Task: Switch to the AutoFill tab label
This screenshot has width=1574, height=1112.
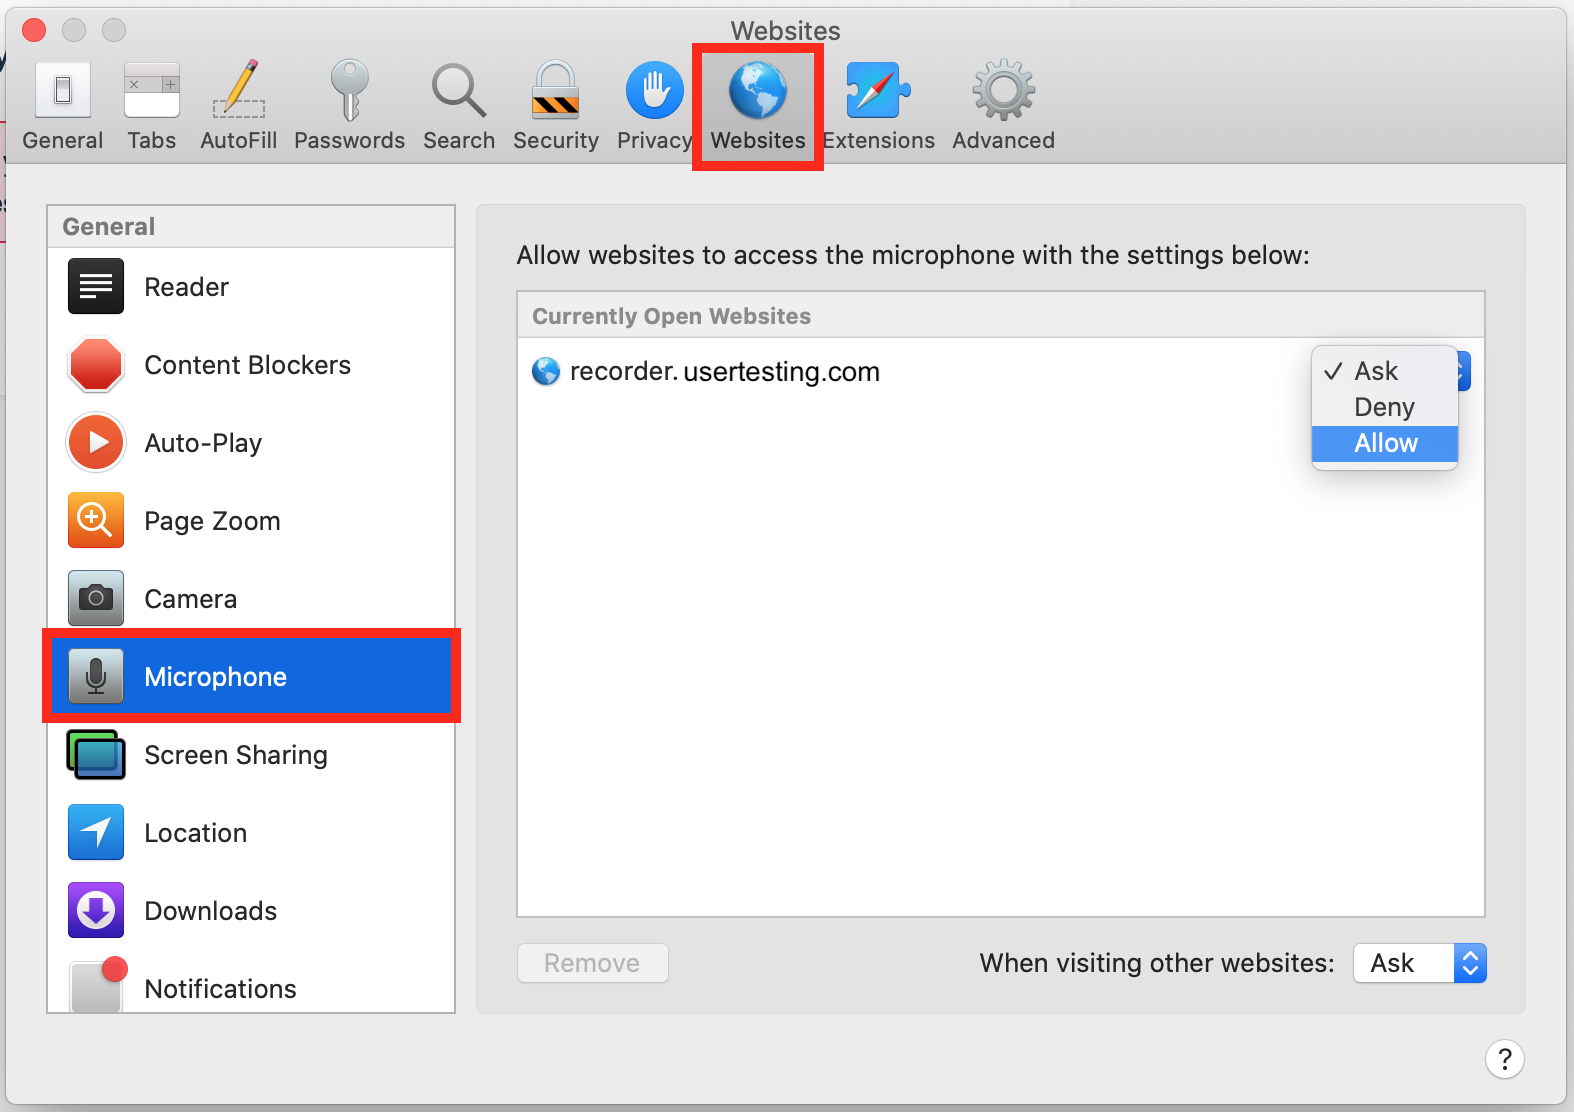Action: point(239,140)
